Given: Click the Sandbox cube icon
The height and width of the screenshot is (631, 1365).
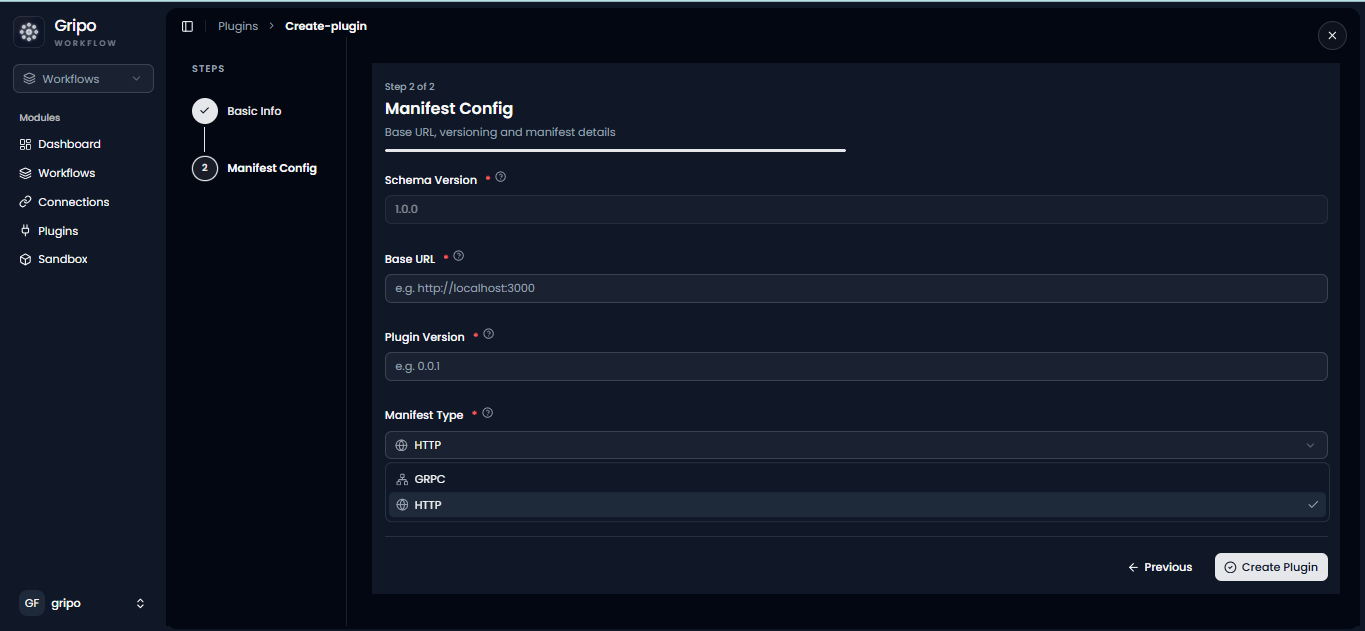Looking at the screenshot, I should [x=26, y=259].
